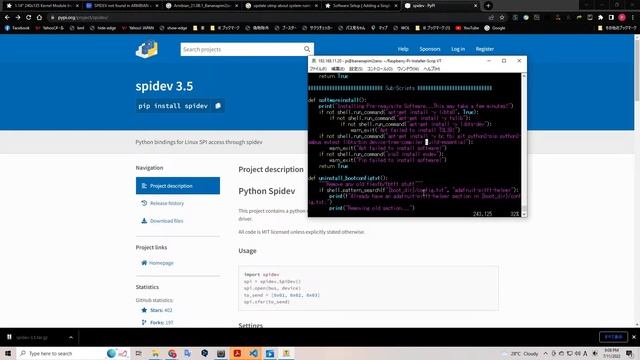Viewport: 640px width, 360px height.
Task: Click the Register link
Action: tap(484, 49)
